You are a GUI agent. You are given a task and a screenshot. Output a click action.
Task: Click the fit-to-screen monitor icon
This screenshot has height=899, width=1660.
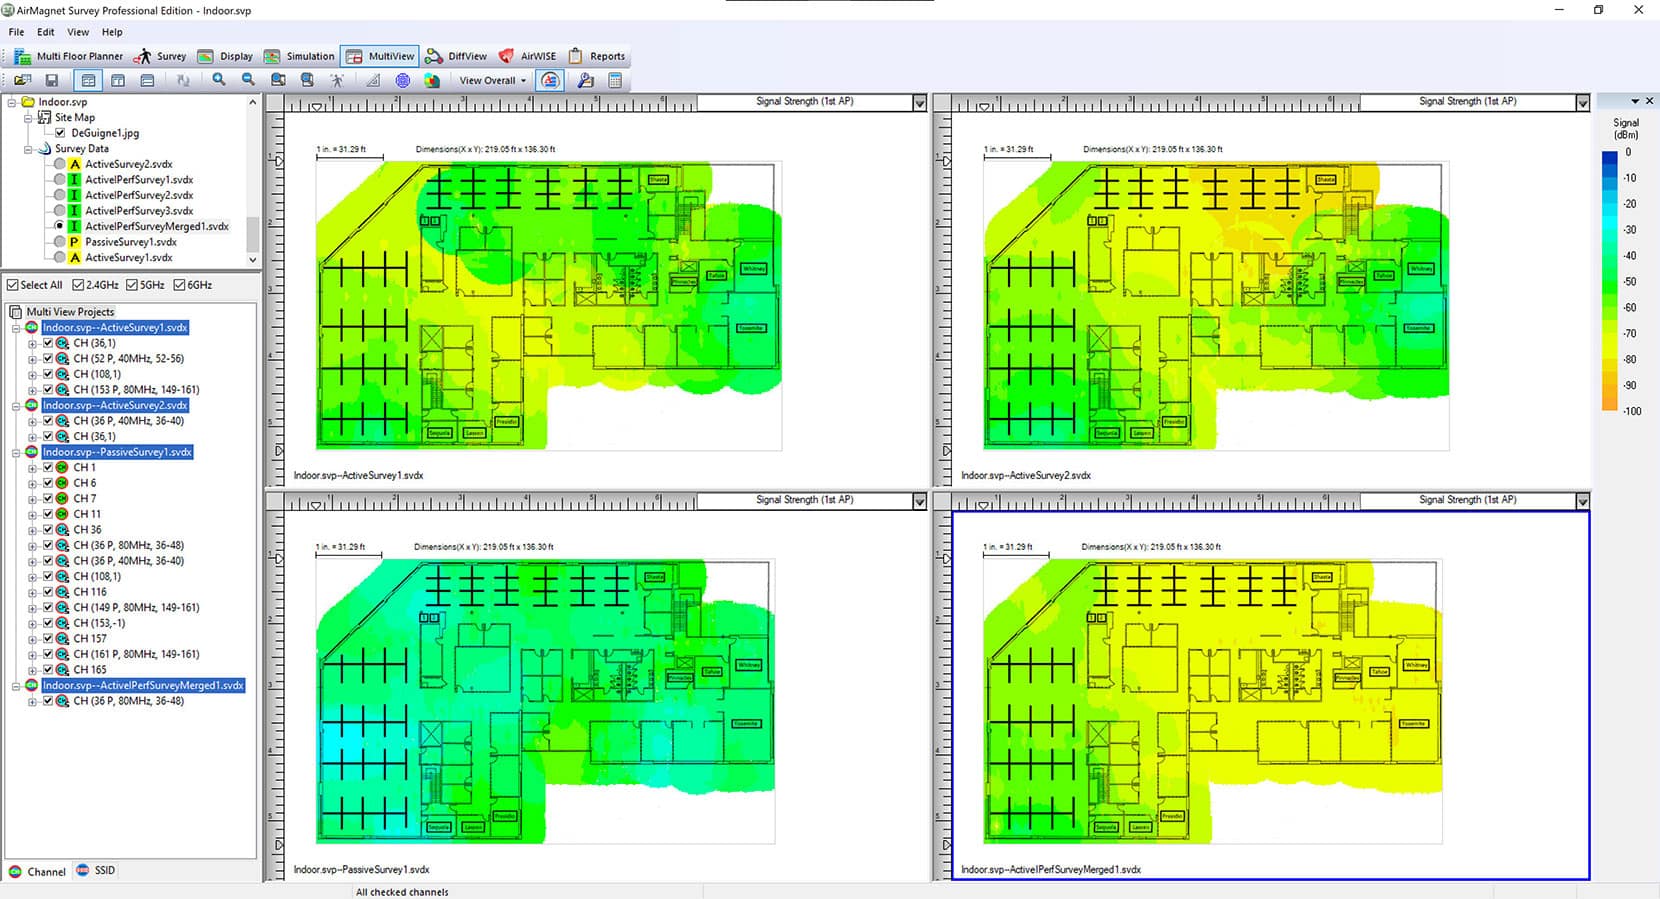307,80
